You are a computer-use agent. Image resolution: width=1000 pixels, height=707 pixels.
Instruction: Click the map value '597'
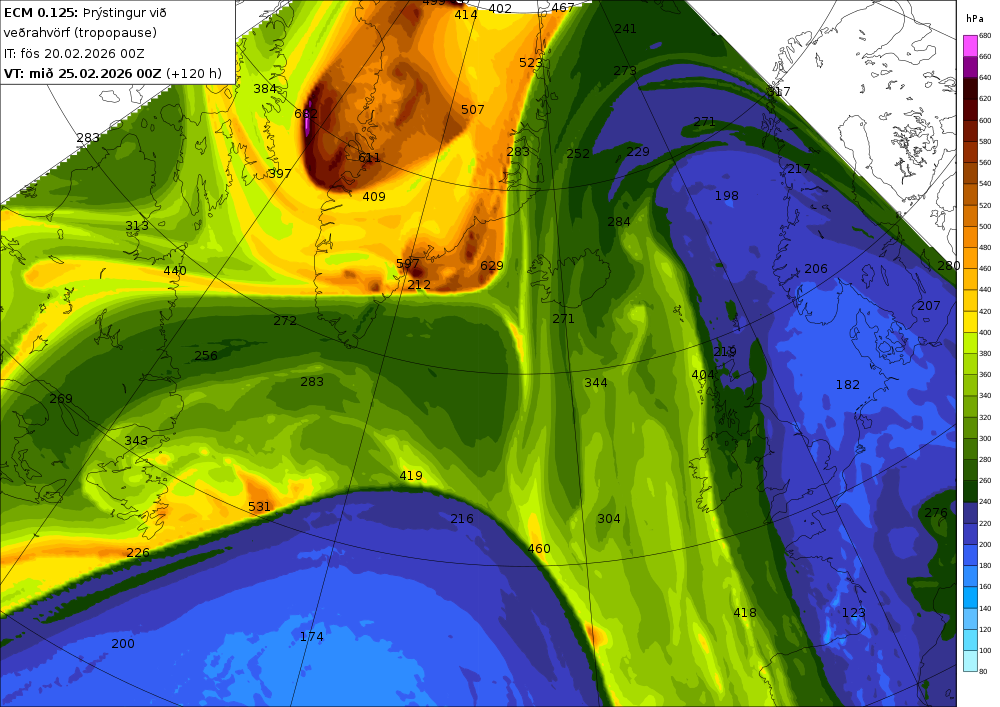(x=408, y=263)
